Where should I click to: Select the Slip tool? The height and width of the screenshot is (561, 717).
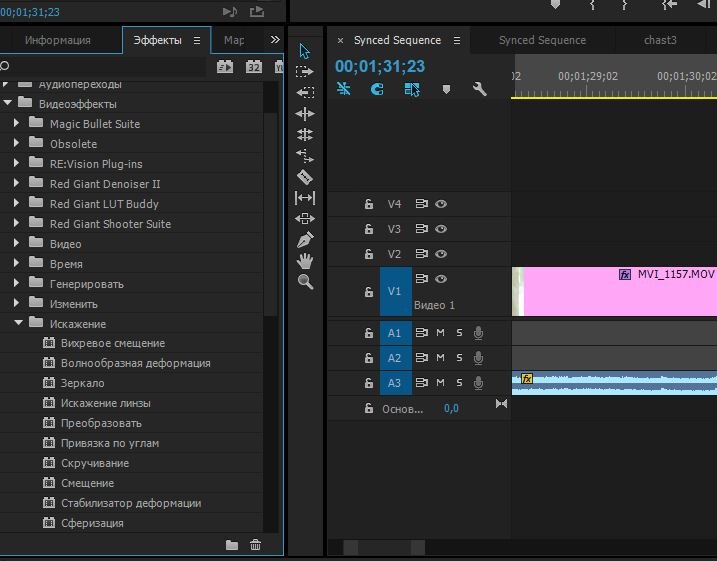pyautogui.click(x=305, y=198)
